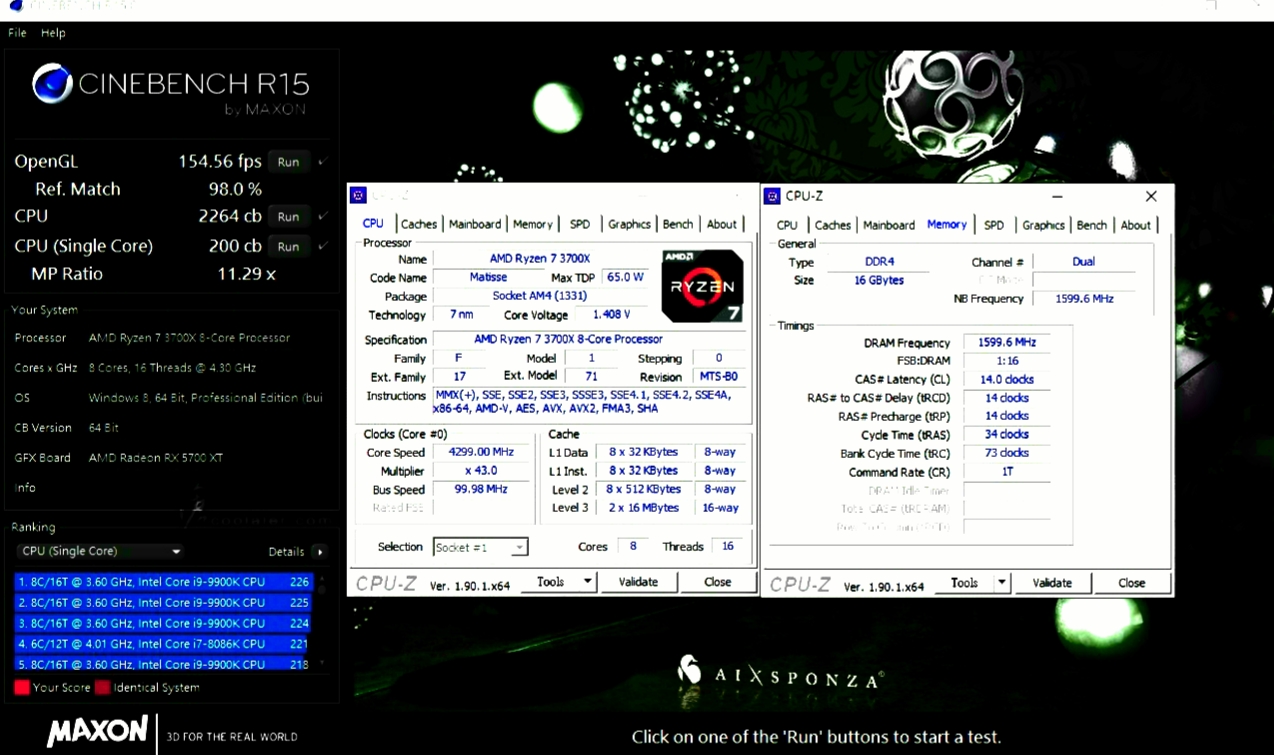Click Tools button in right CPU-Z
Viewport: 1274px width, 755px height.
(965, 583)
